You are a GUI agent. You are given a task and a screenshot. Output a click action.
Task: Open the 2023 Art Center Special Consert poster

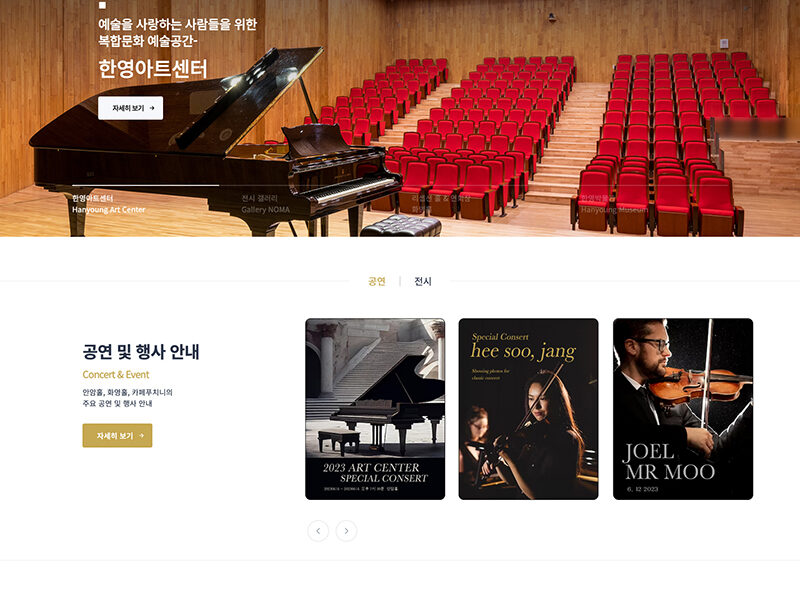(x=375, y=409)
